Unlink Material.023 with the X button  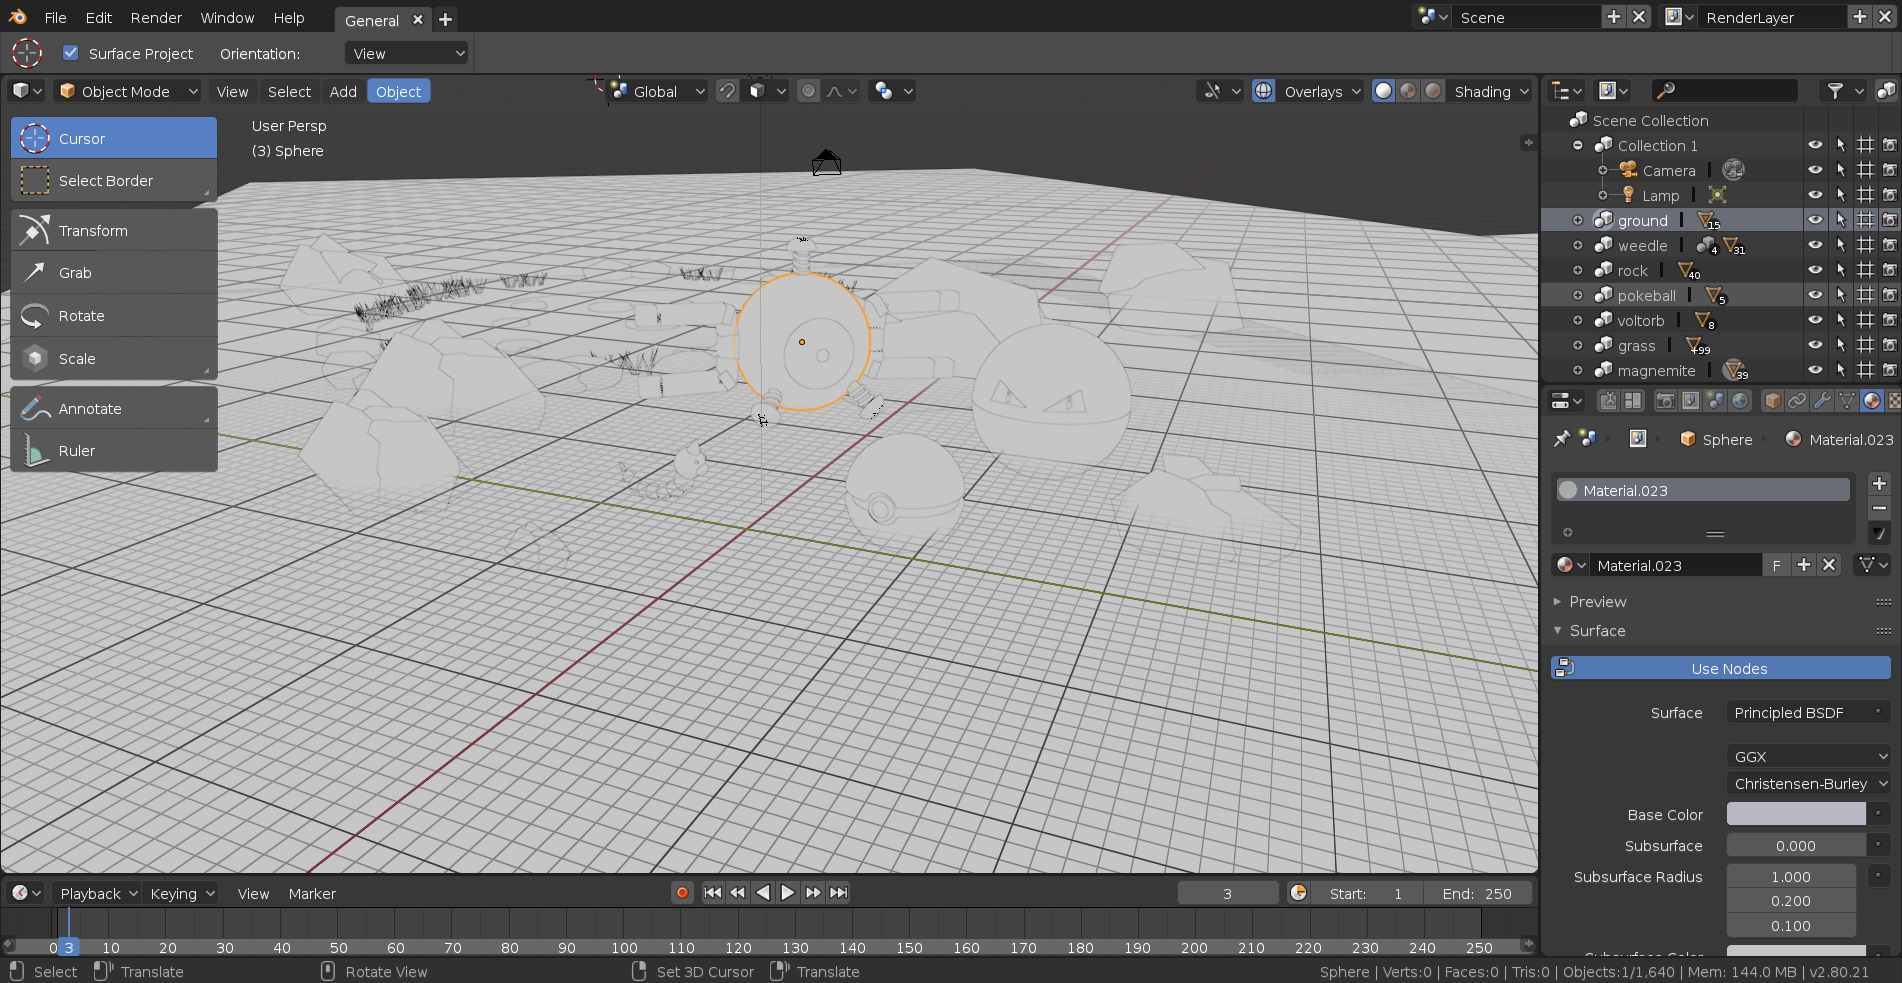click(x=1829, y=565)
